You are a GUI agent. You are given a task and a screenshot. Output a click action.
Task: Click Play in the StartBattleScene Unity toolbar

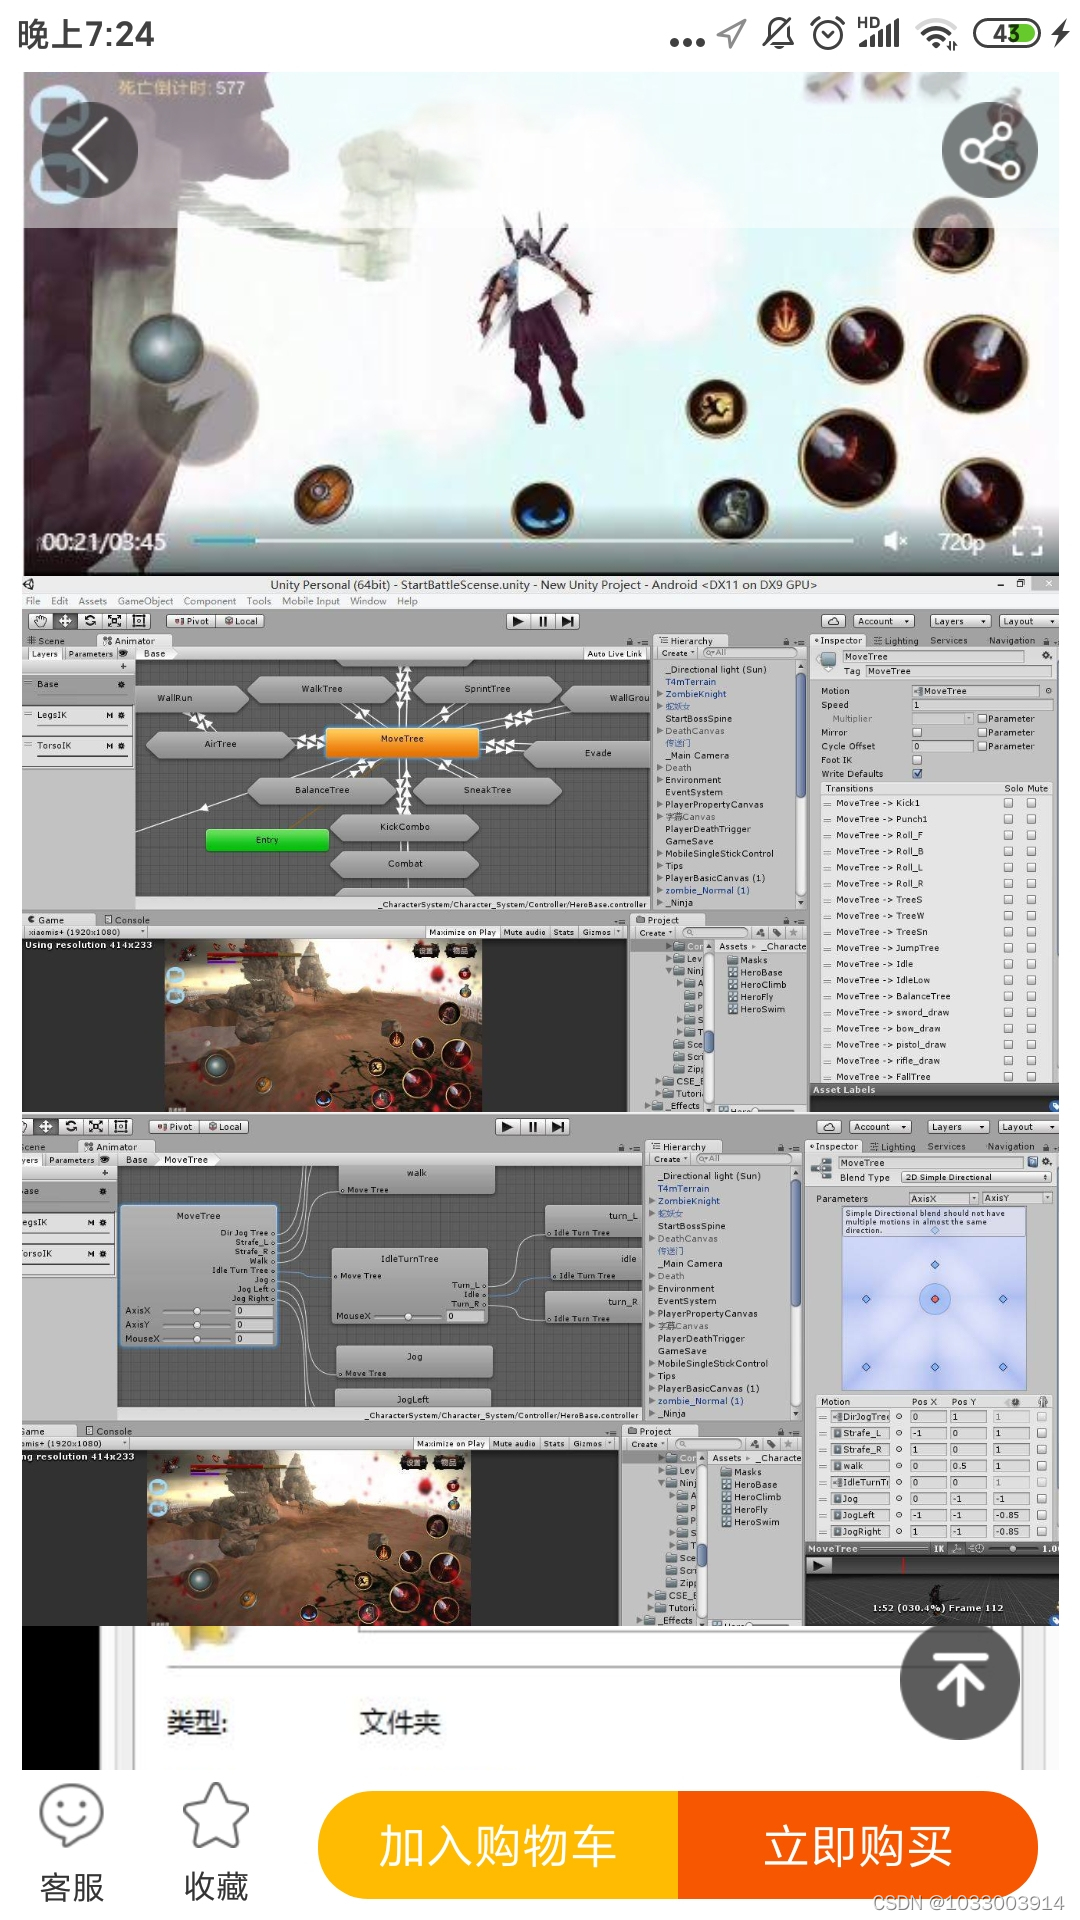point(517,621)
